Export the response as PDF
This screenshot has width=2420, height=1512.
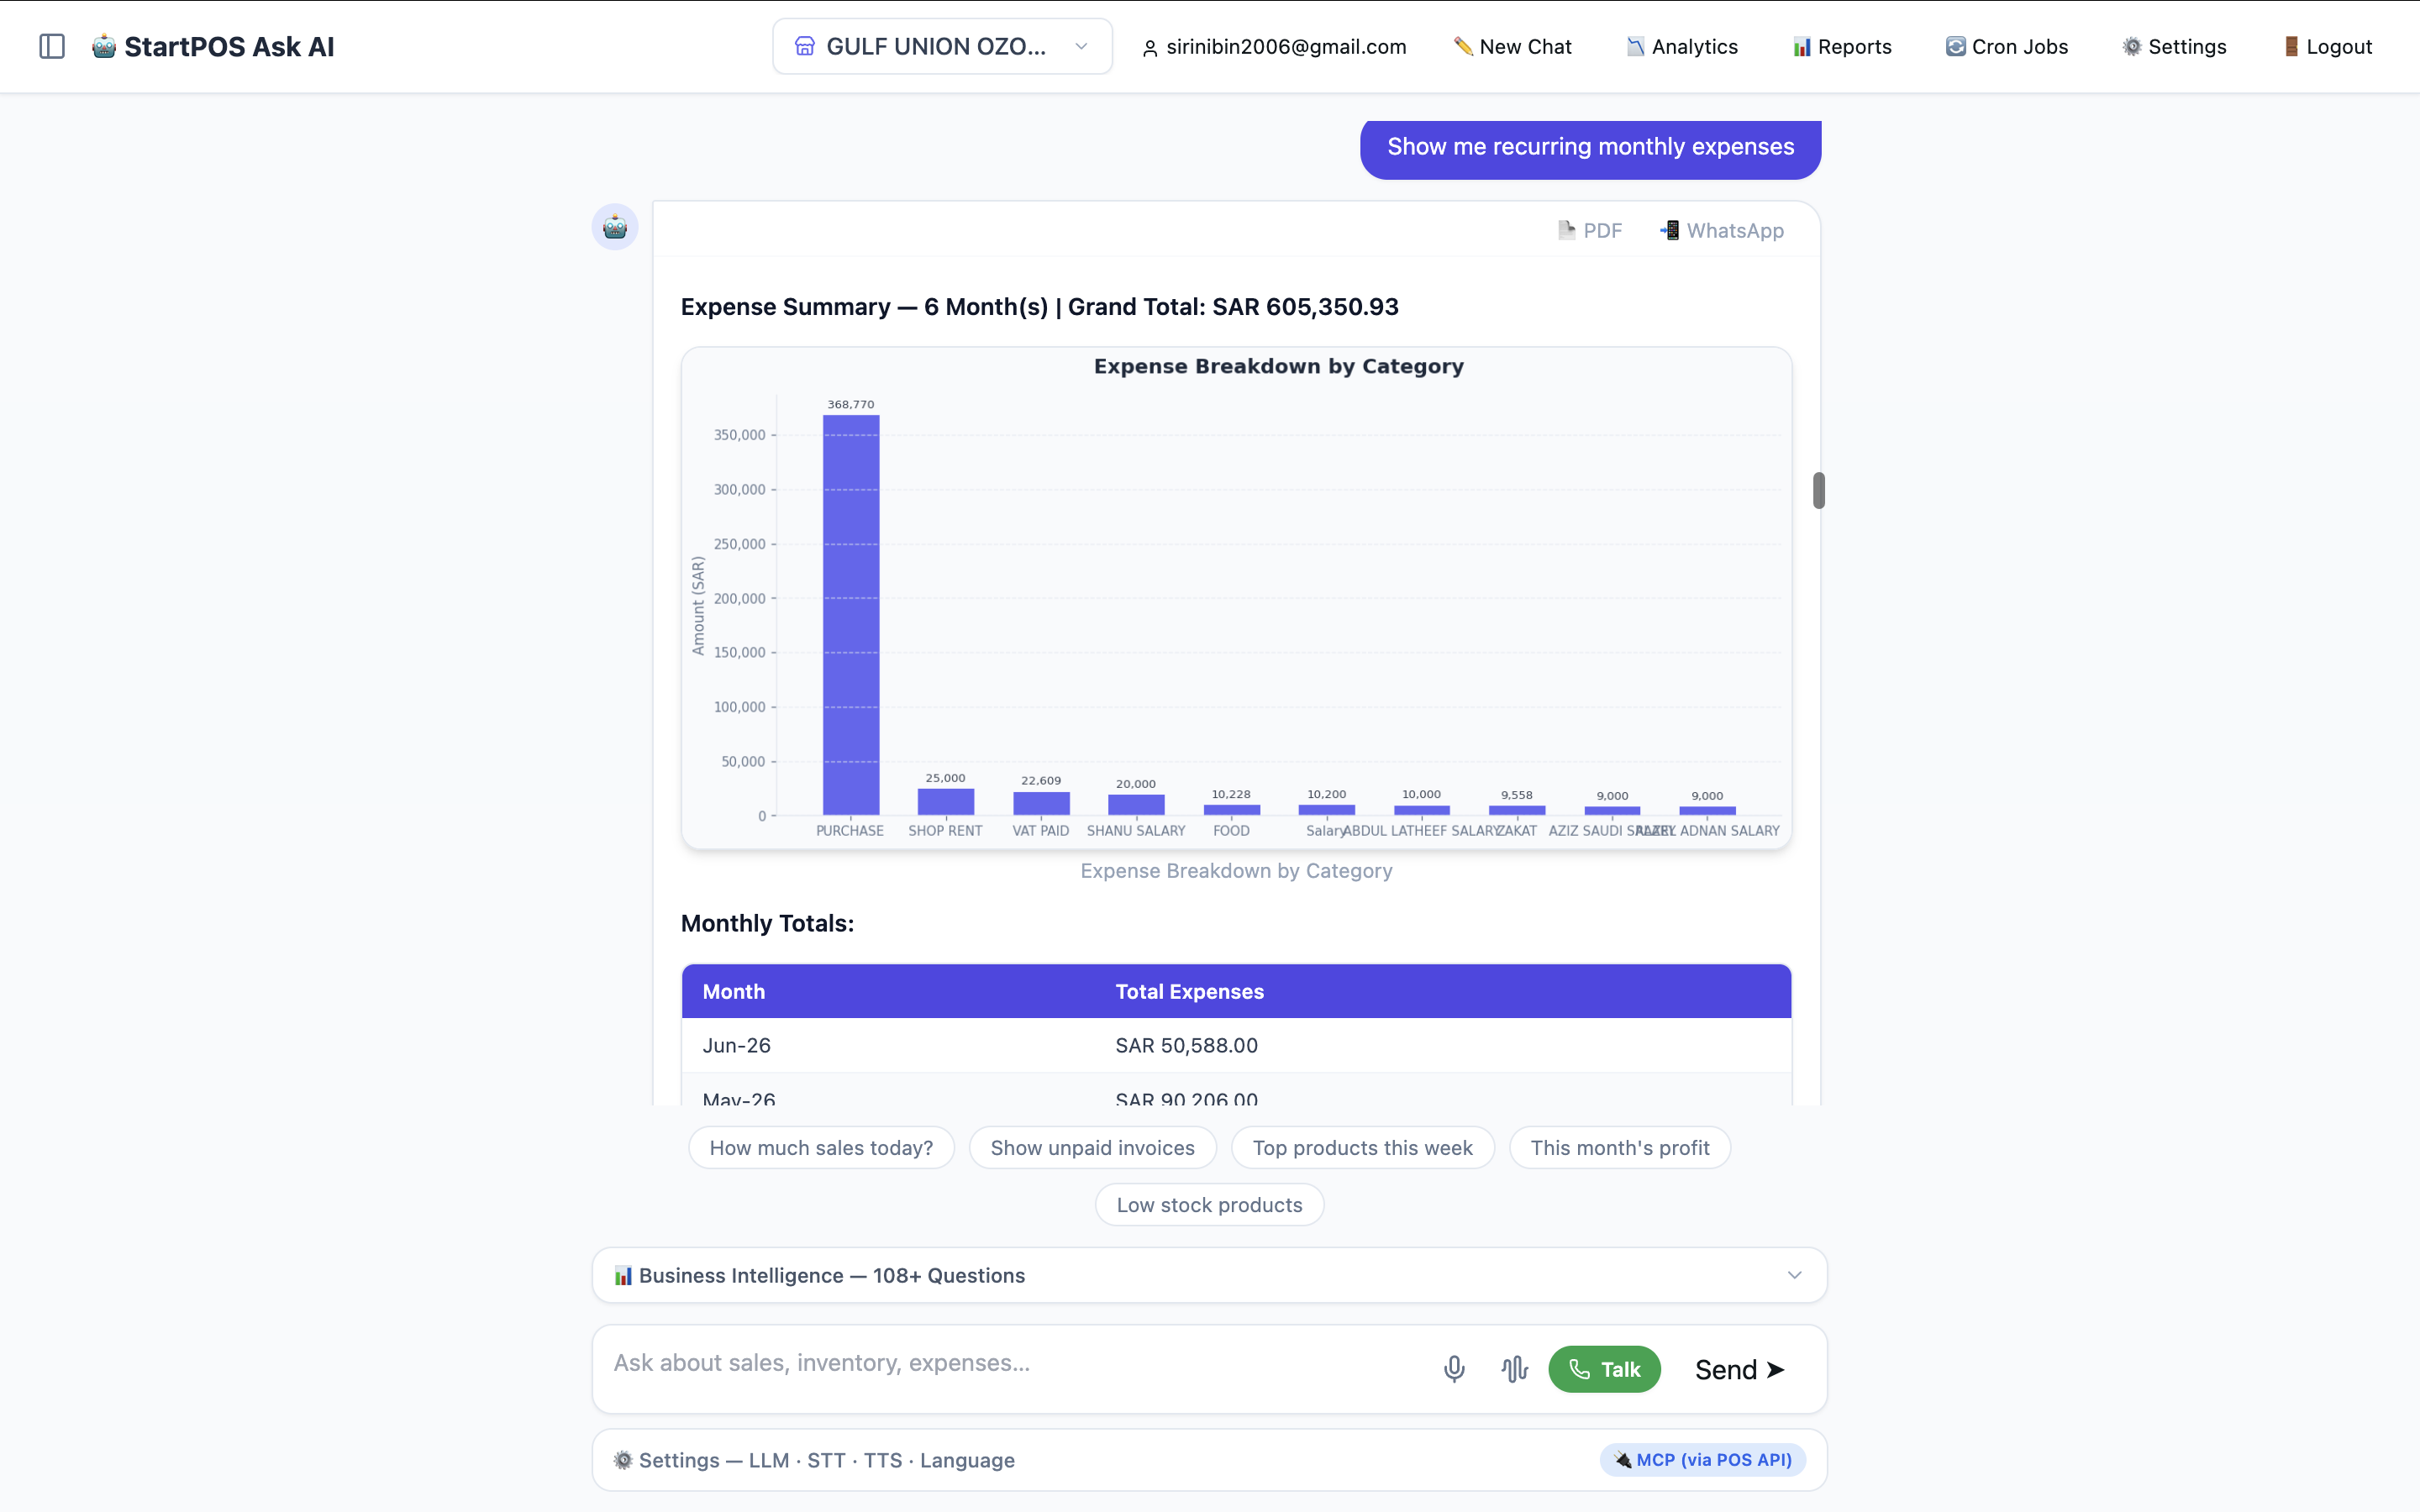[x=1590, y=230]
